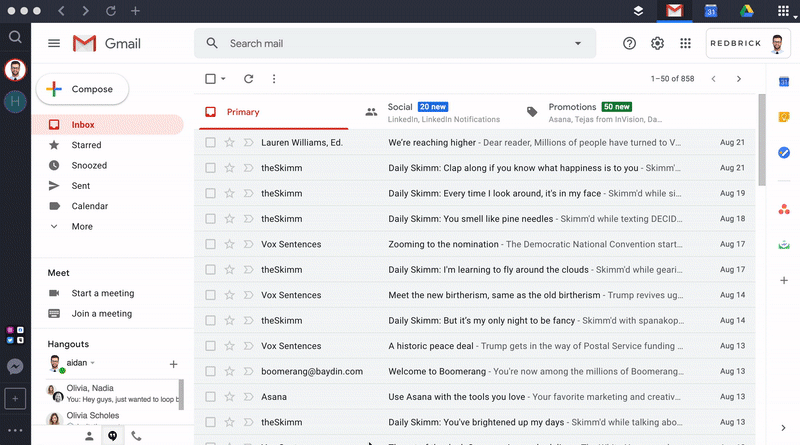Check the You've brightened up my days email
This screenshot has width=800, height=445.
[x=210, y=422]
